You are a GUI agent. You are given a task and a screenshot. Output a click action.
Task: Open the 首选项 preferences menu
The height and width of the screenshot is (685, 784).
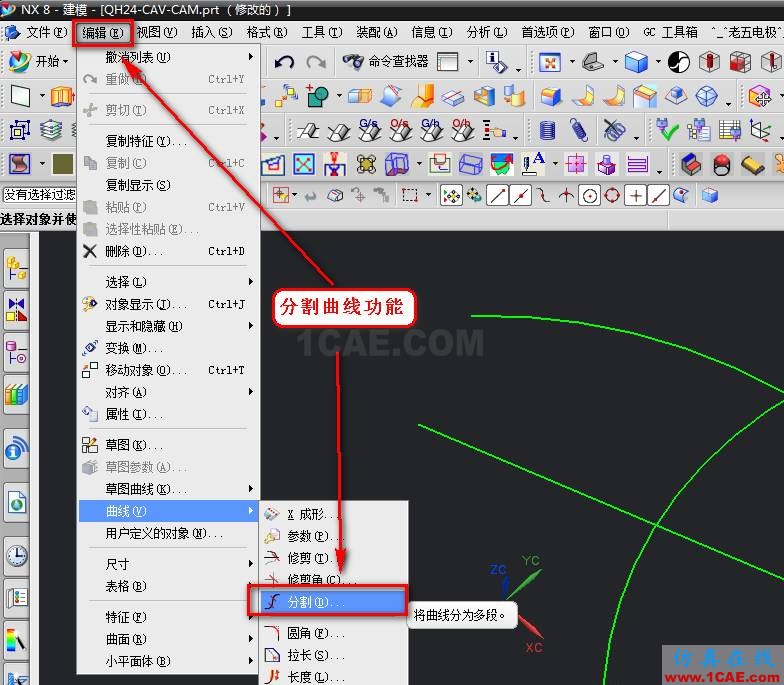click(548, 32)
